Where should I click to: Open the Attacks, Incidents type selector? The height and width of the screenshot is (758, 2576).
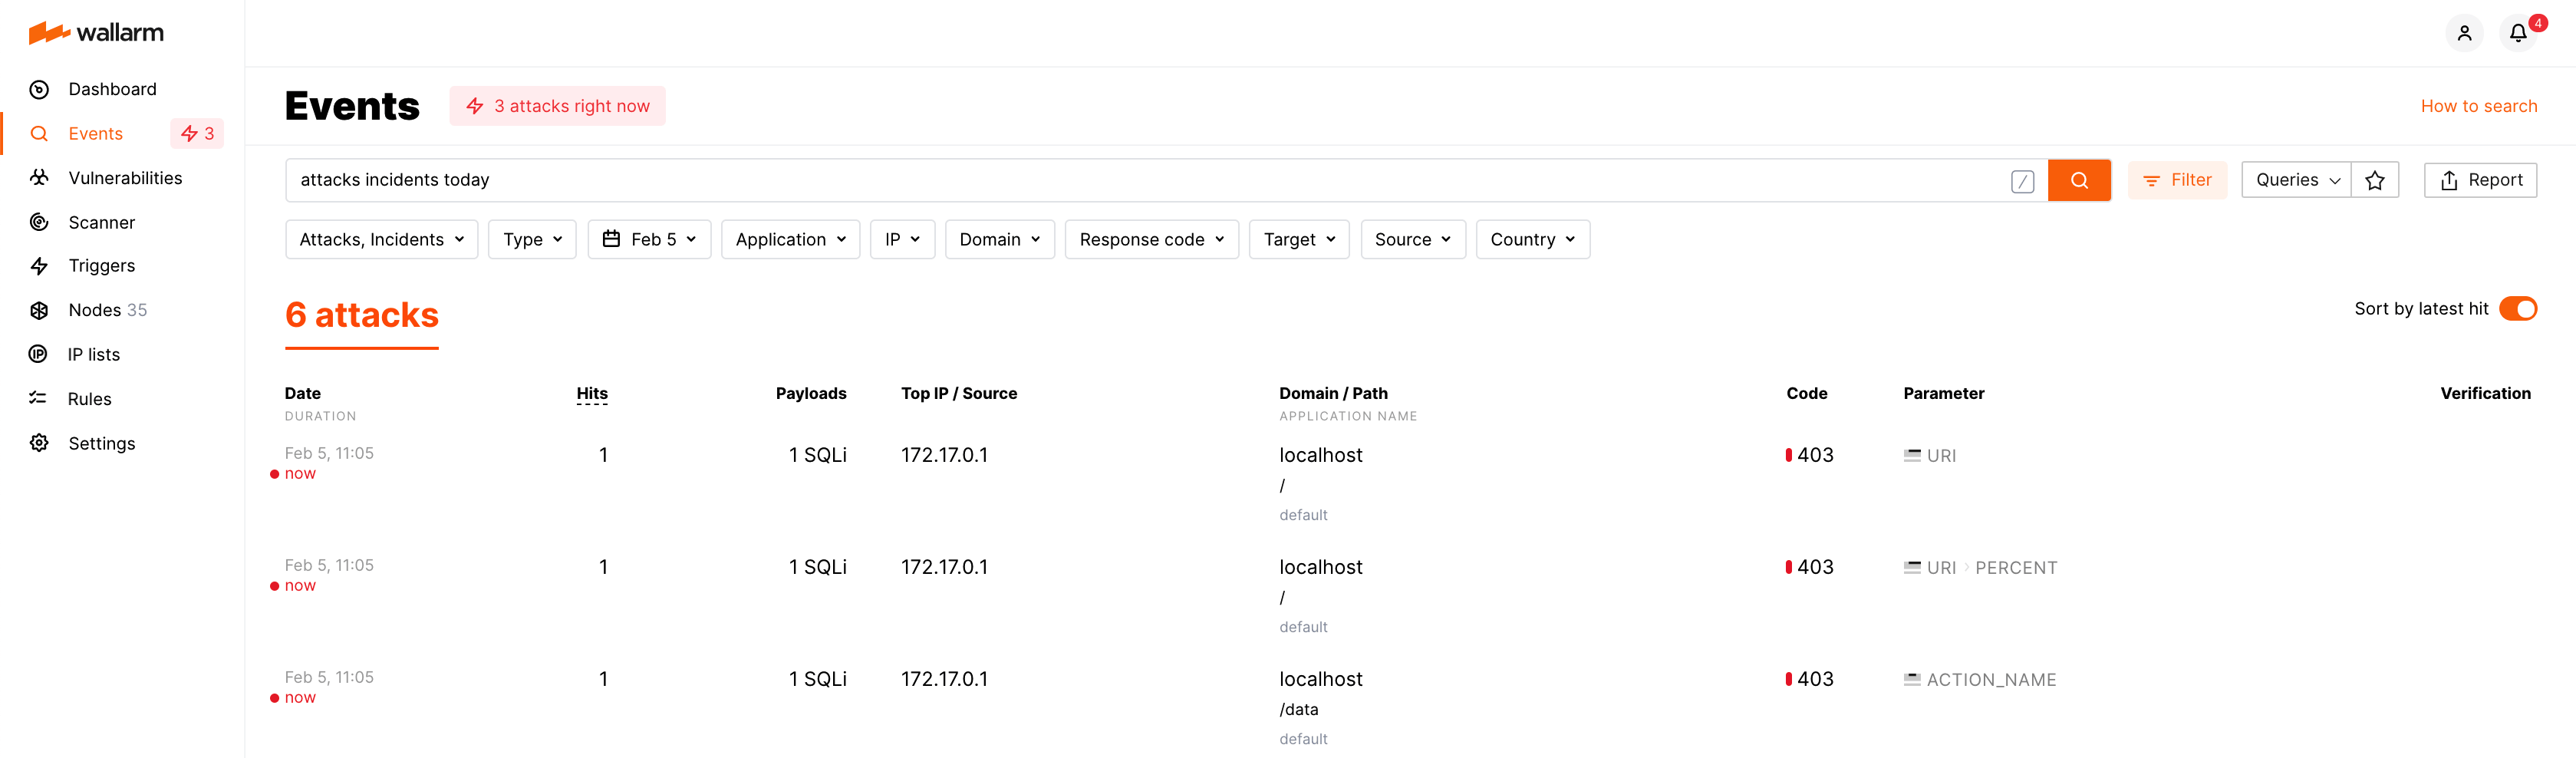coord(381,239)
